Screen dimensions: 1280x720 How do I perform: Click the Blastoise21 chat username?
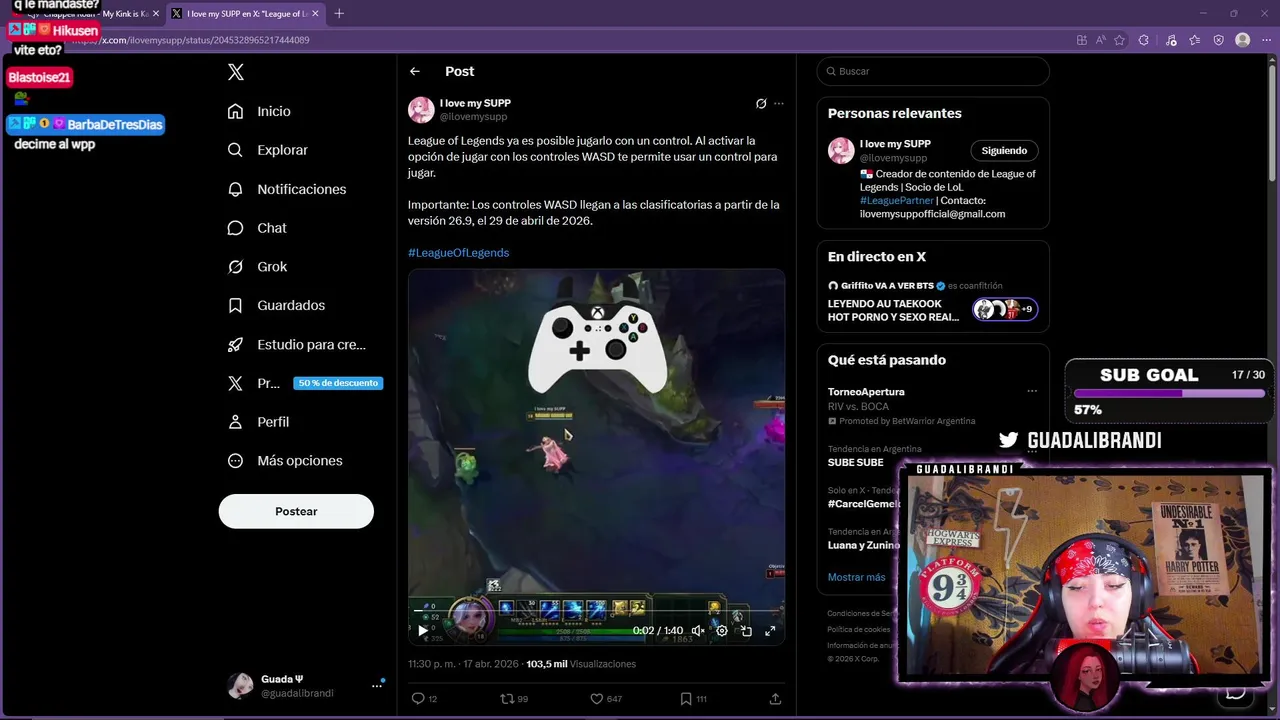[40, 77]
